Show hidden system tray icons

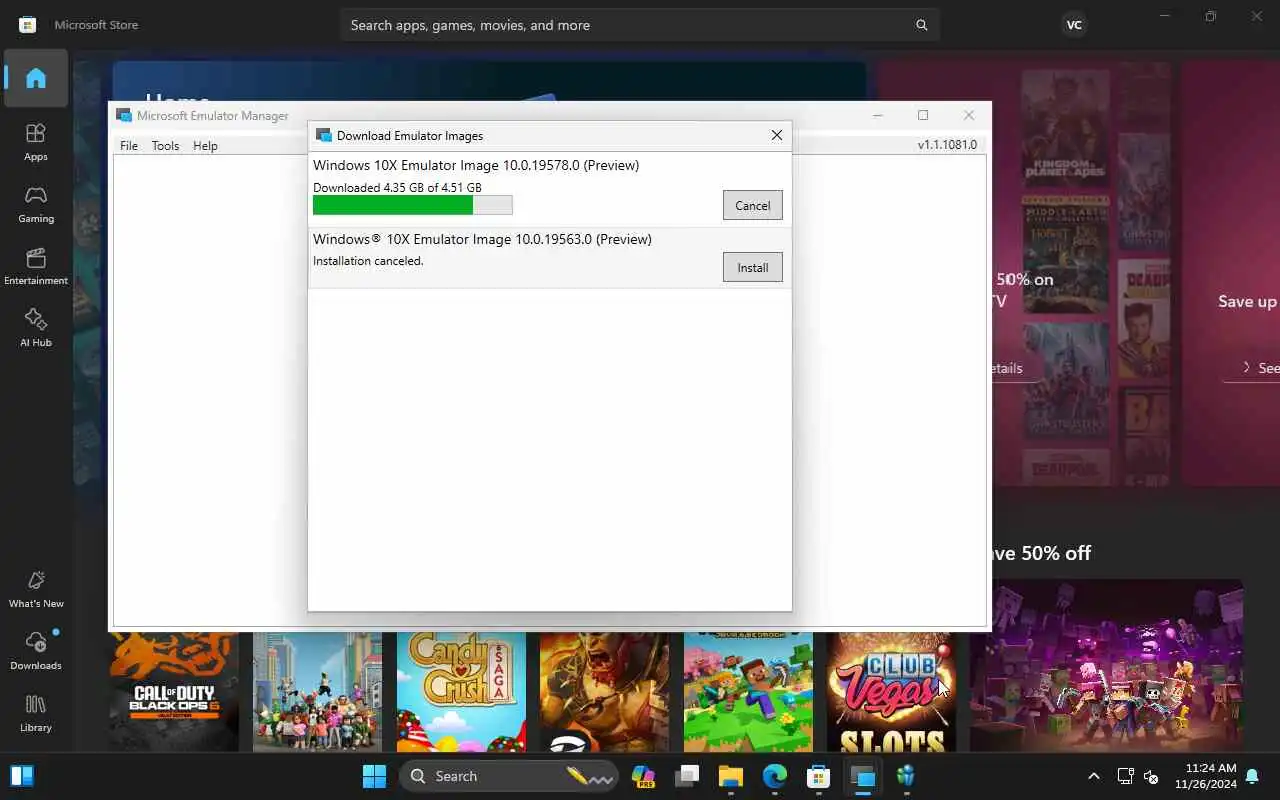pos(1093,776)
